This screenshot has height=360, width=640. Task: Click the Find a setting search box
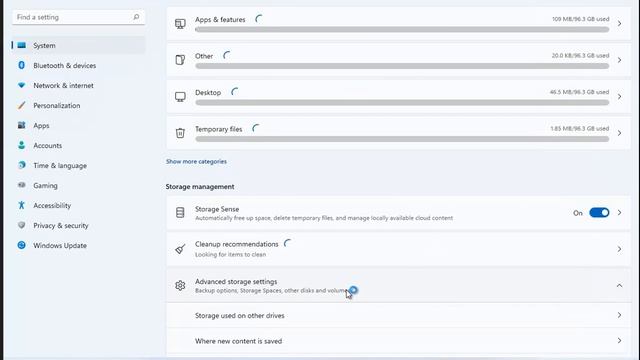[x=78, y=17]
